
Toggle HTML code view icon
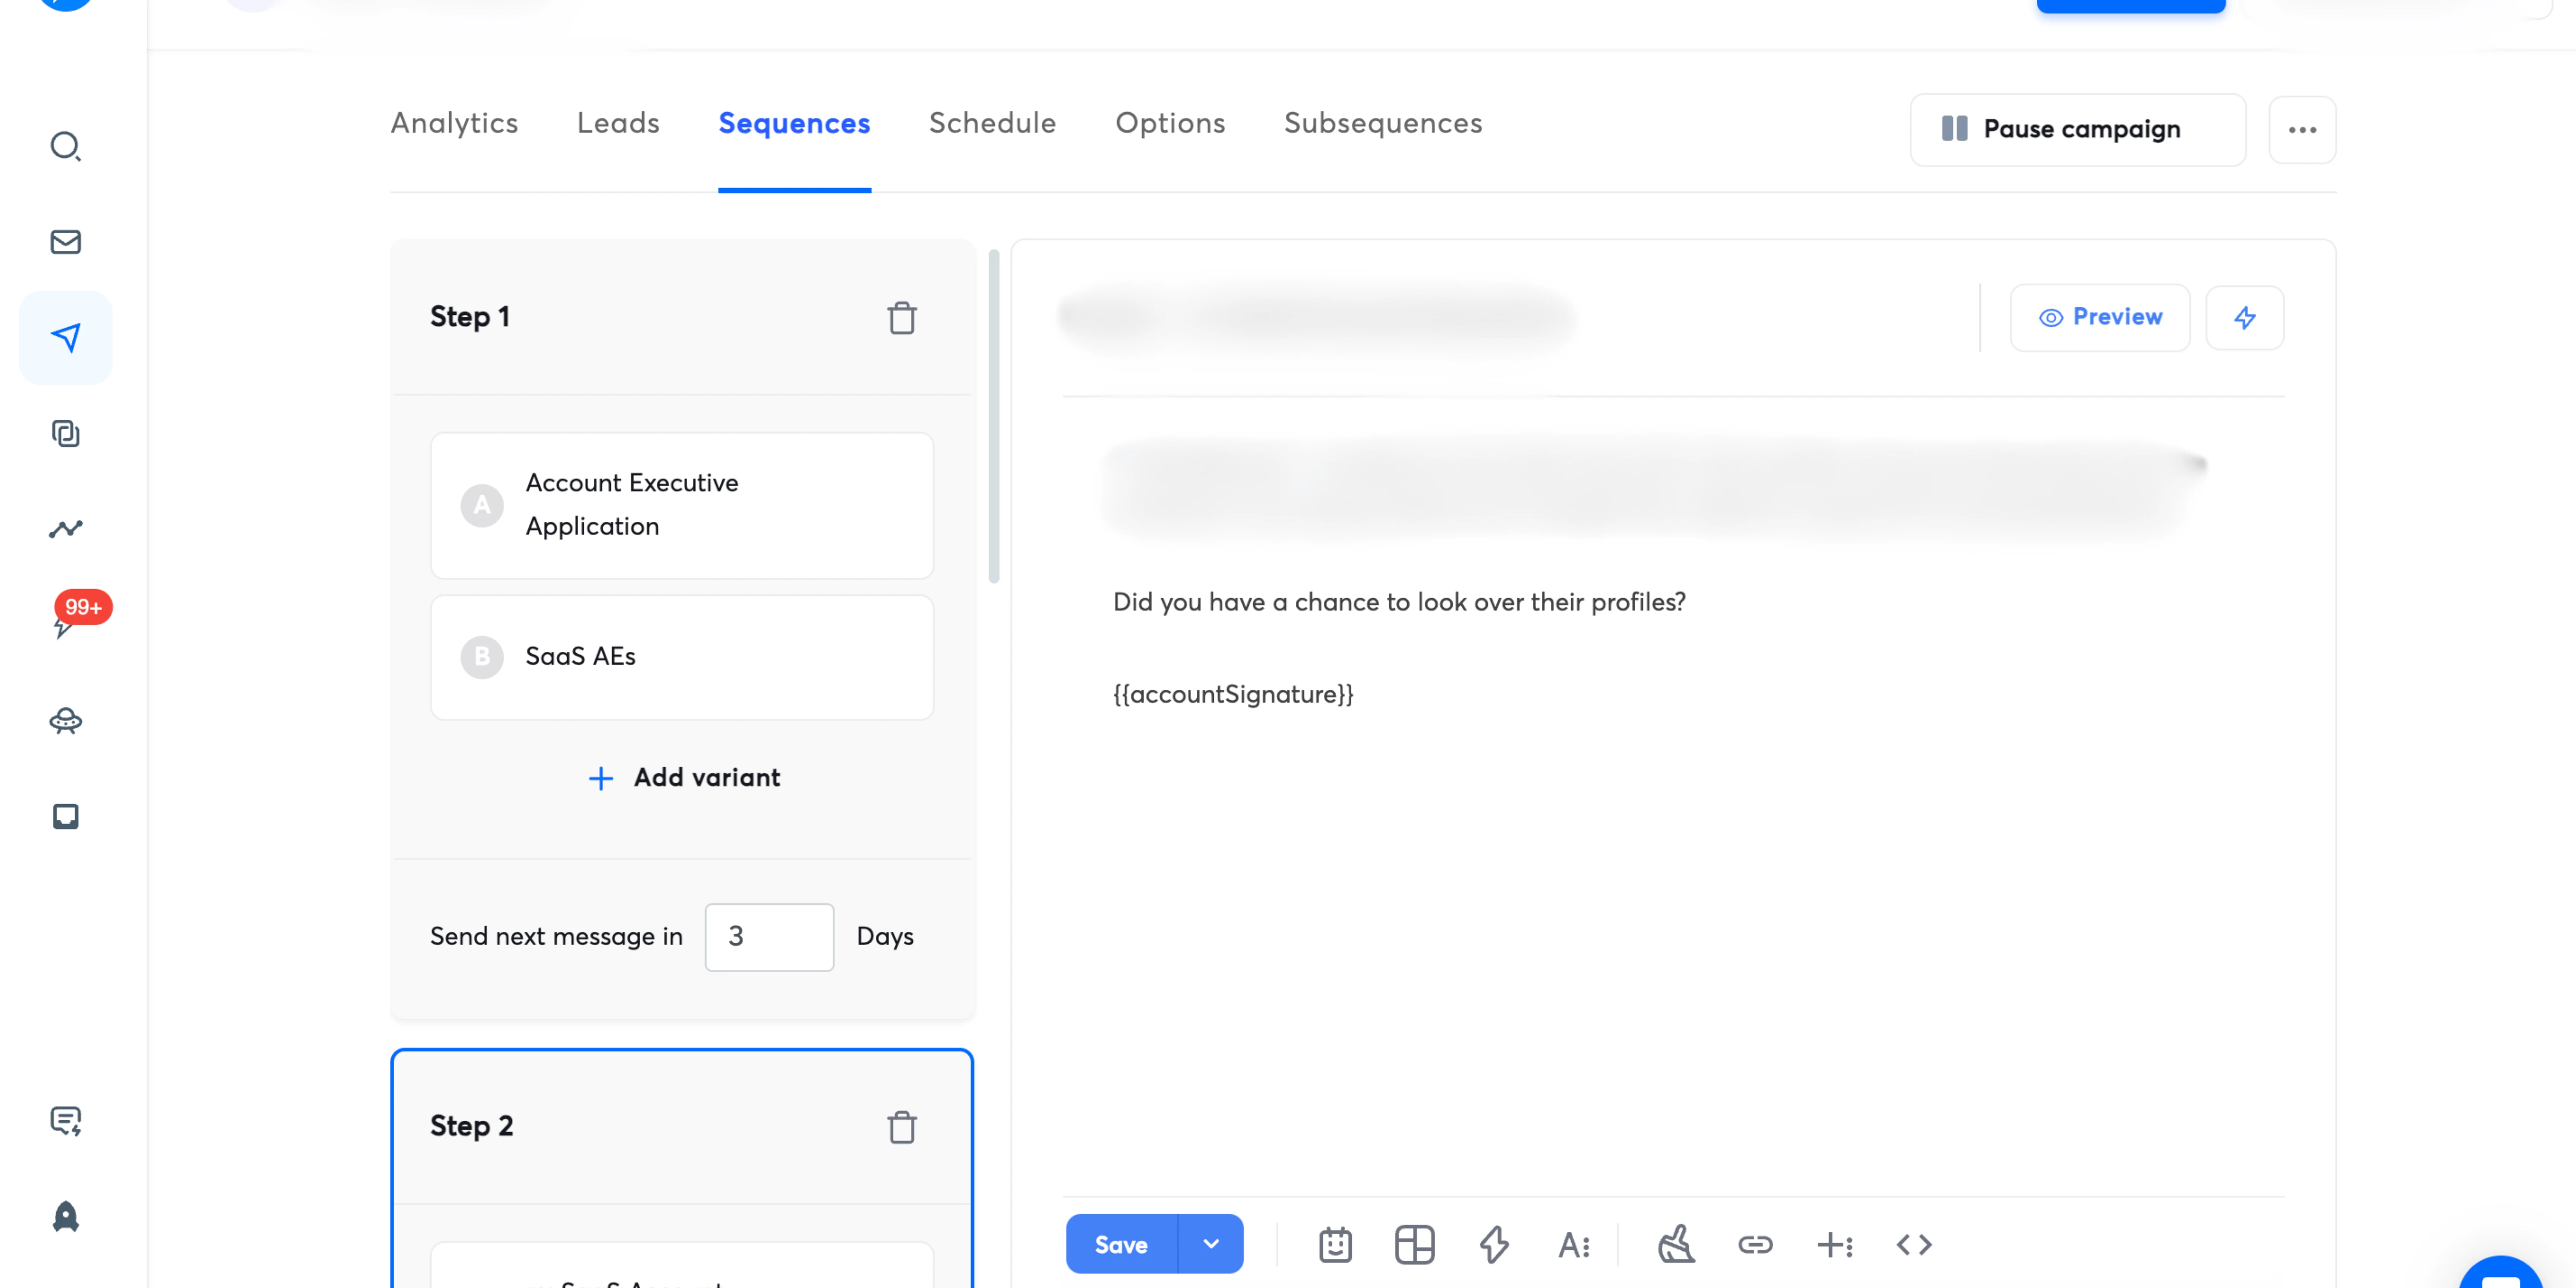point(1914,1245)
